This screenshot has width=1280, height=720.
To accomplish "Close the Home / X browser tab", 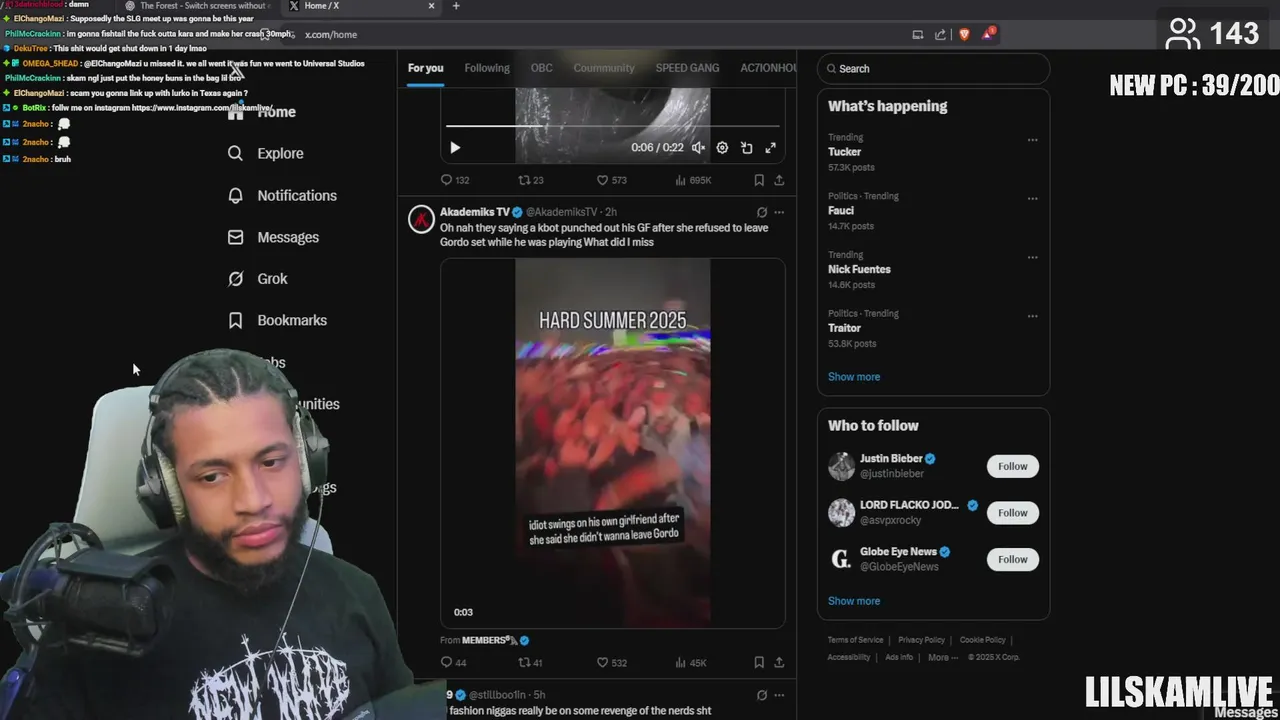I will tap(431, 6).
